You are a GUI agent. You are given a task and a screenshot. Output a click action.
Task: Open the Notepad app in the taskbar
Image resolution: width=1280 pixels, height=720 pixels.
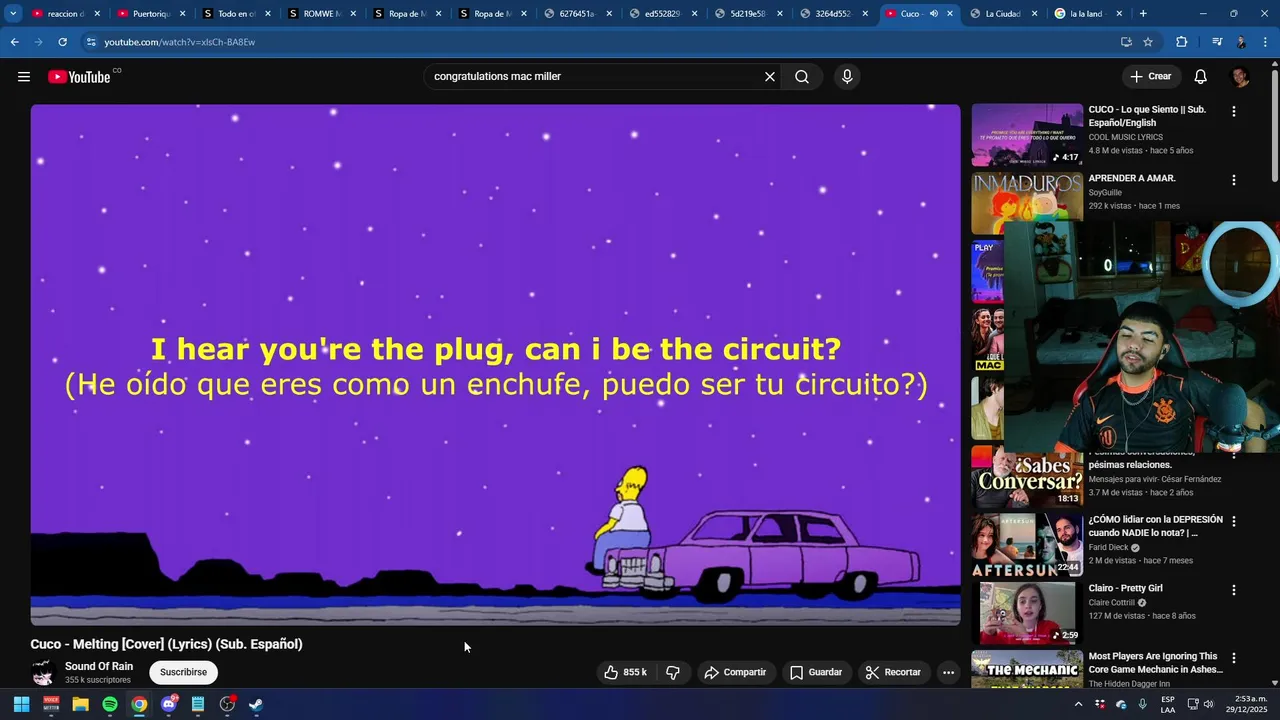(x=198, y=704)
